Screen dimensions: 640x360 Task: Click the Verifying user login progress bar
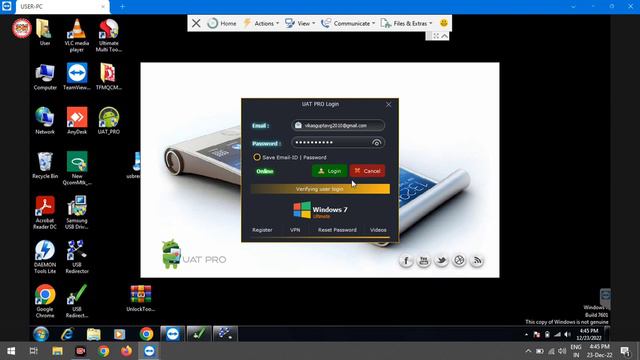[x=320, y=189]
